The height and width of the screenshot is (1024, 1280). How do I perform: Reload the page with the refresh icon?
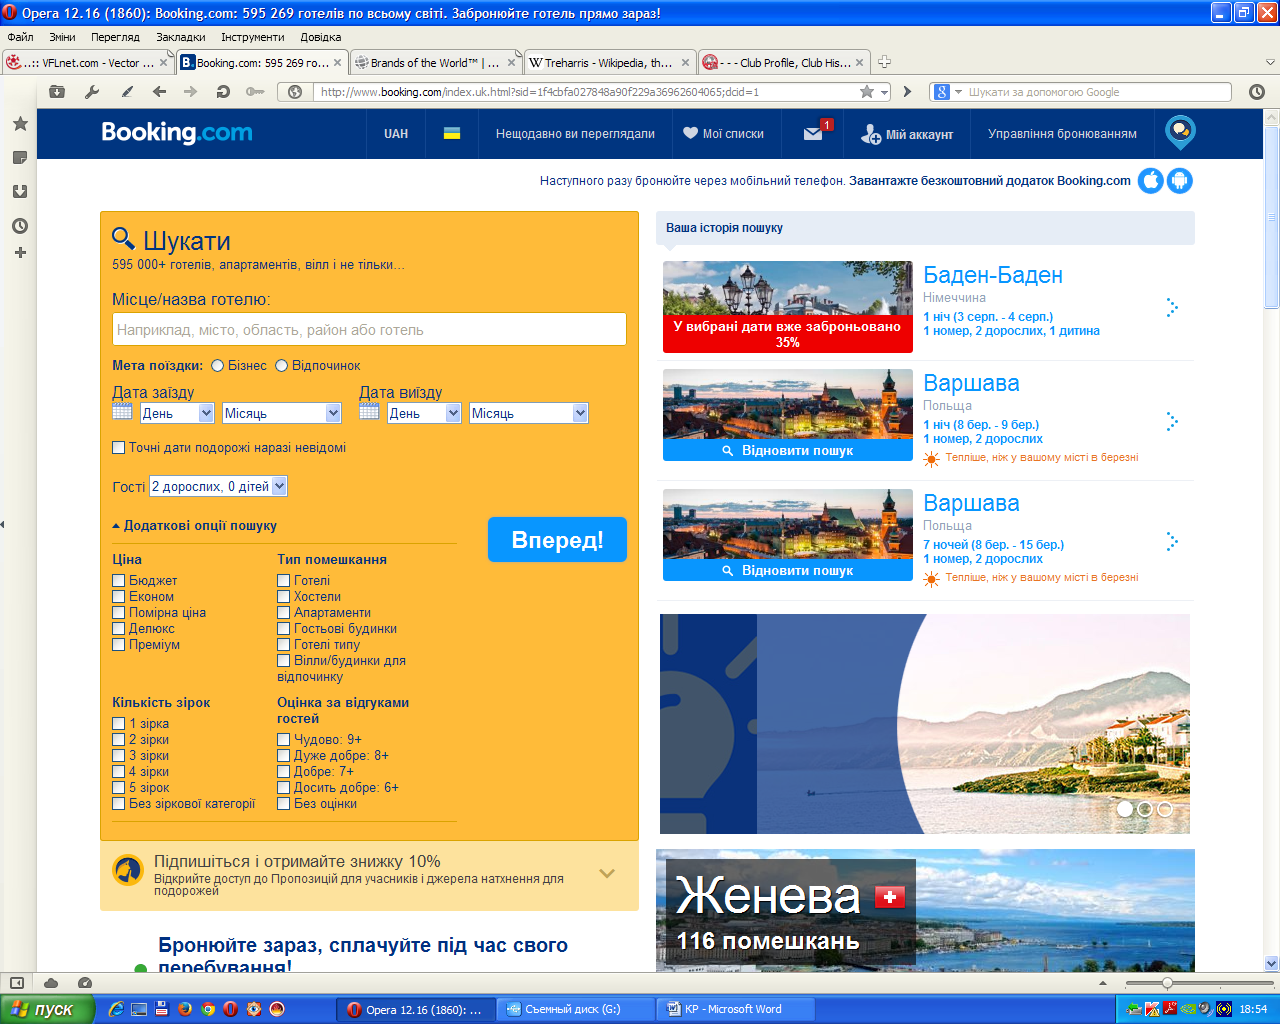tap(223, 91)
